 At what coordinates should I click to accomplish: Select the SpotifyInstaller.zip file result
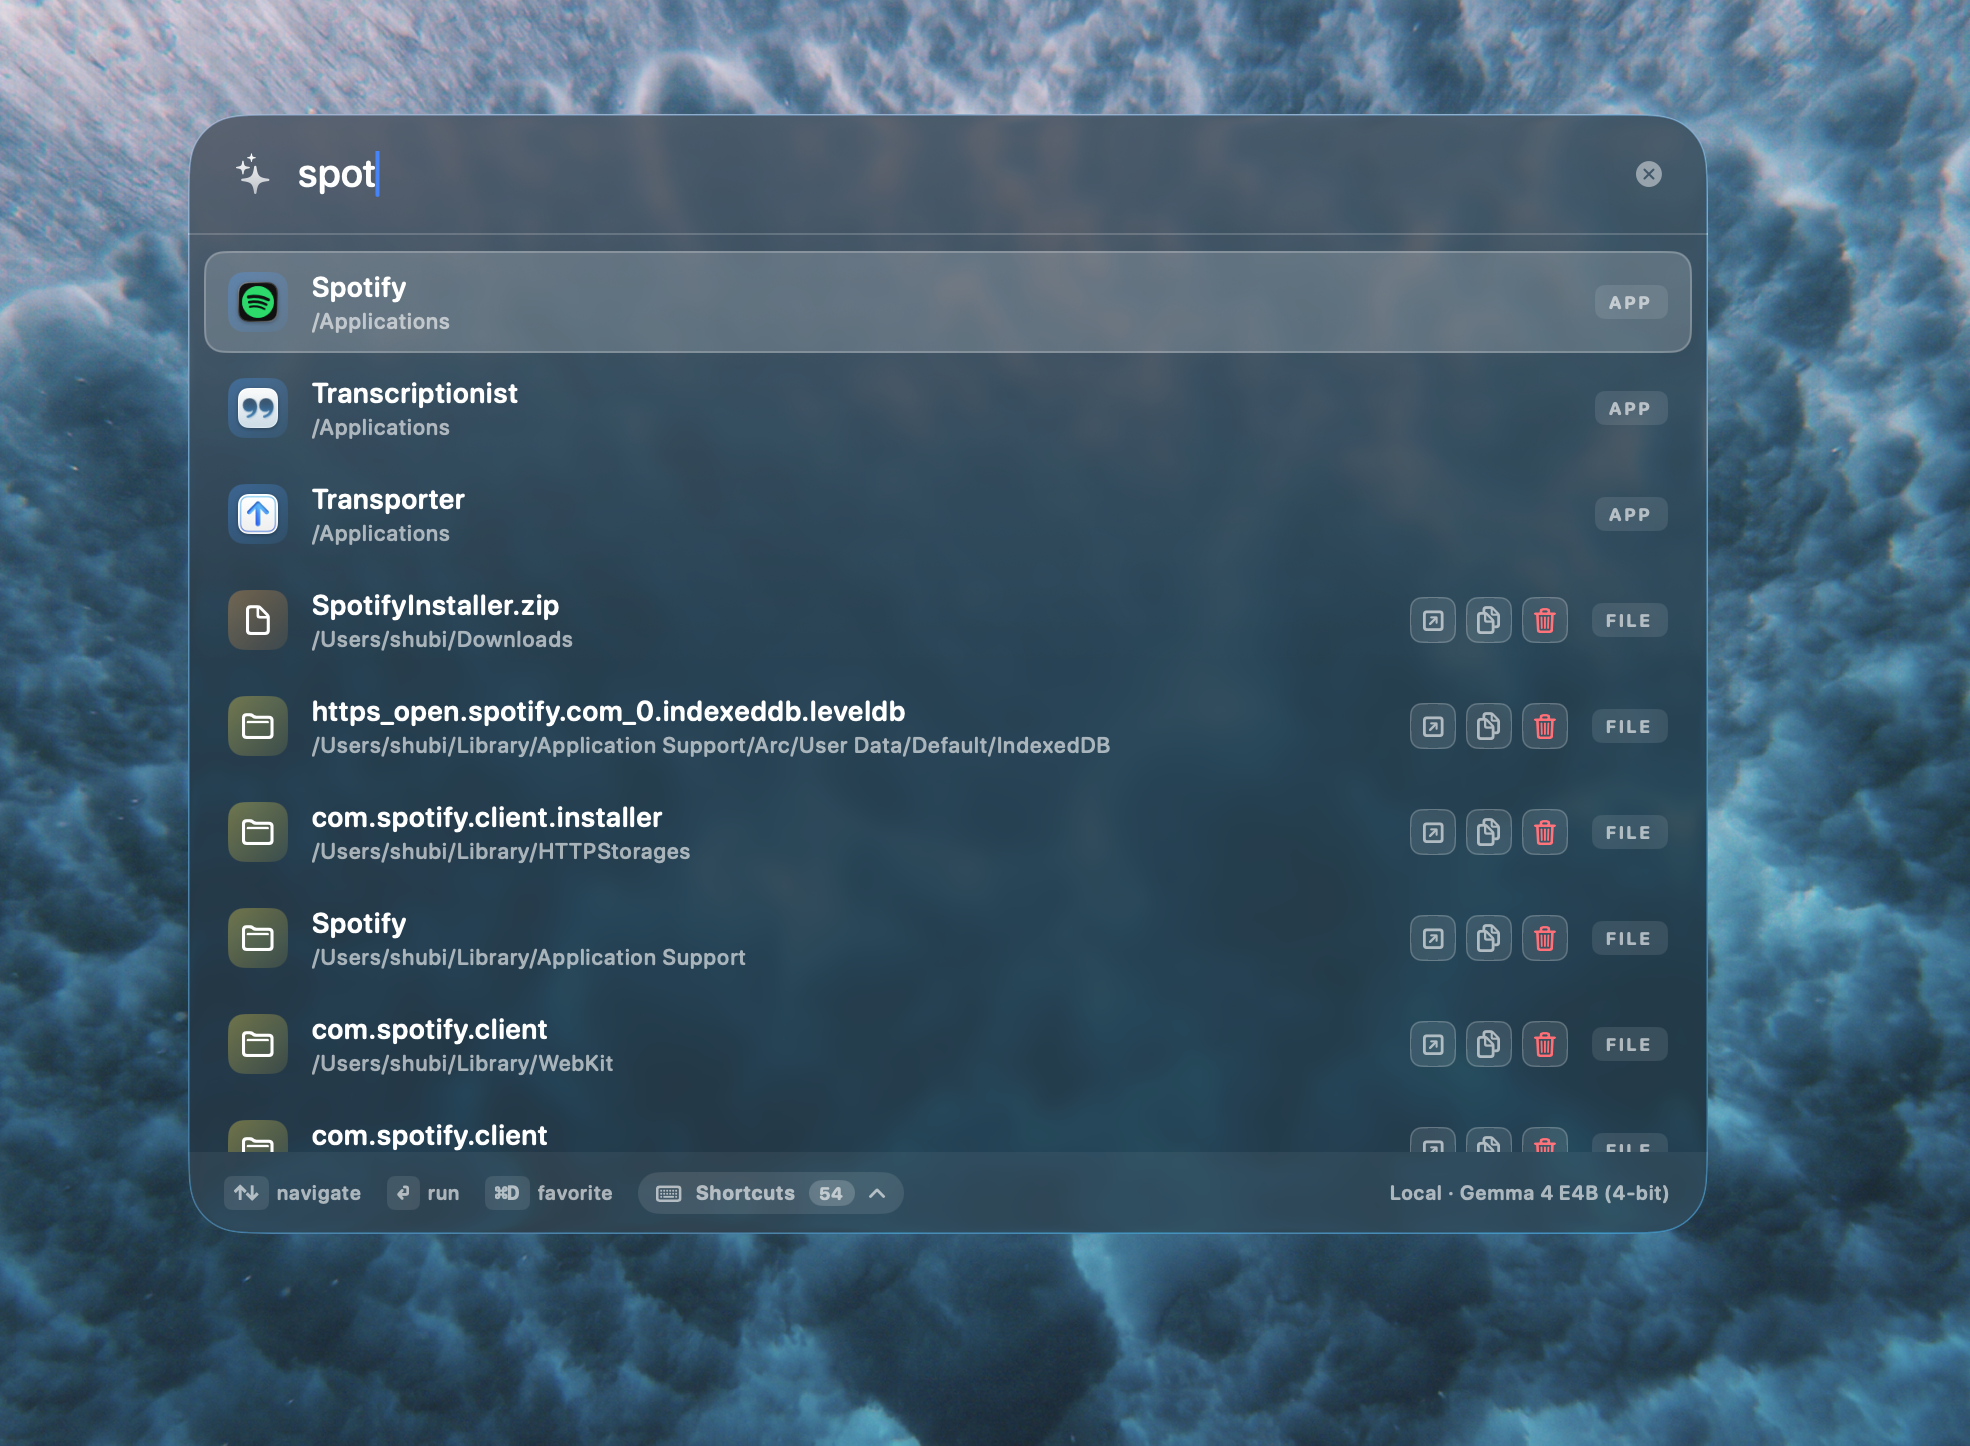click(x=947, y=620)
